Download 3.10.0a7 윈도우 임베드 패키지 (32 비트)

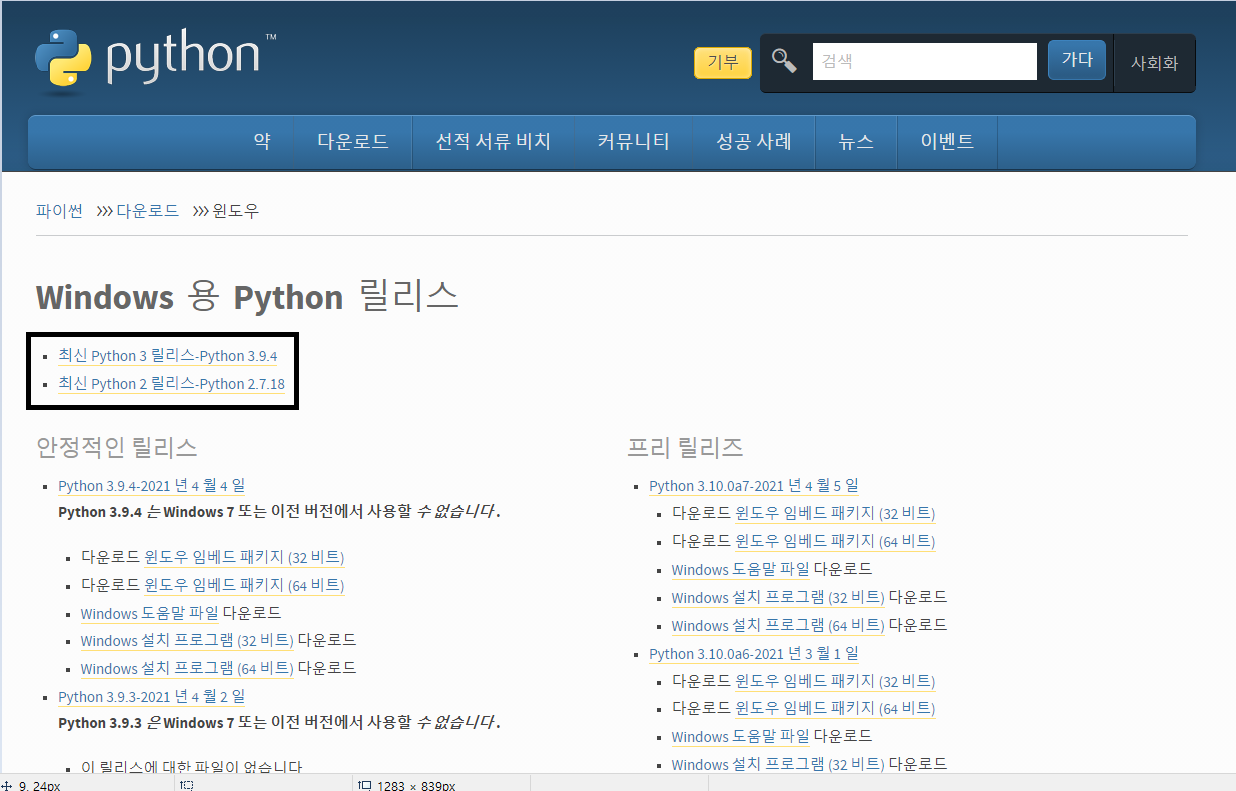835,513
